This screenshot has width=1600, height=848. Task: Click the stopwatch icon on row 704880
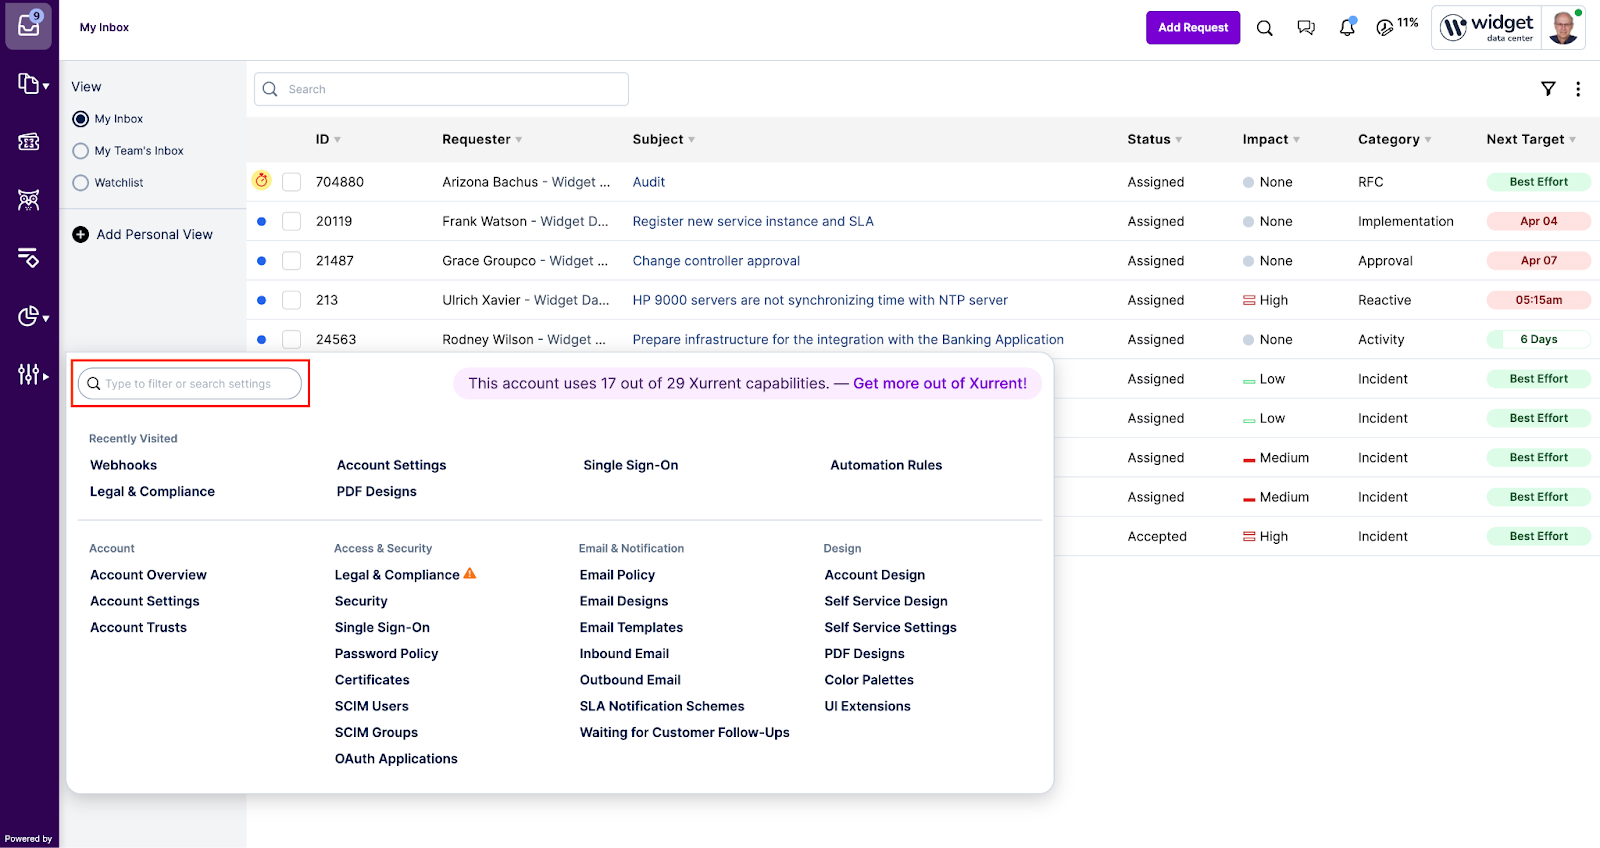point(261,180)
